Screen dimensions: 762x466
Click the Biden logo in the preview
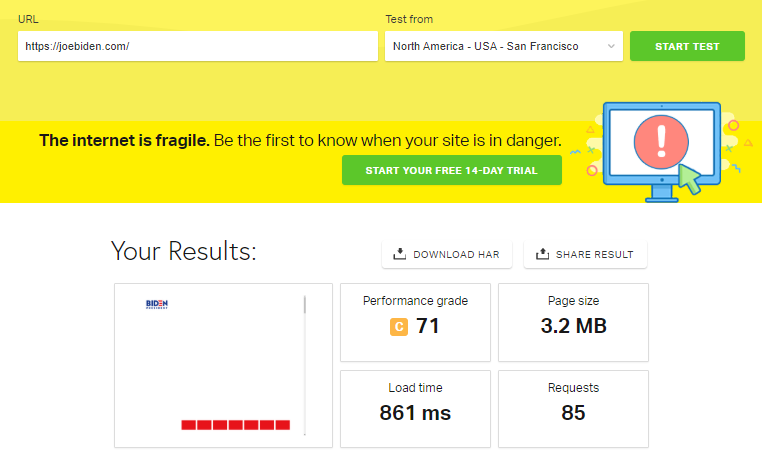157,304
